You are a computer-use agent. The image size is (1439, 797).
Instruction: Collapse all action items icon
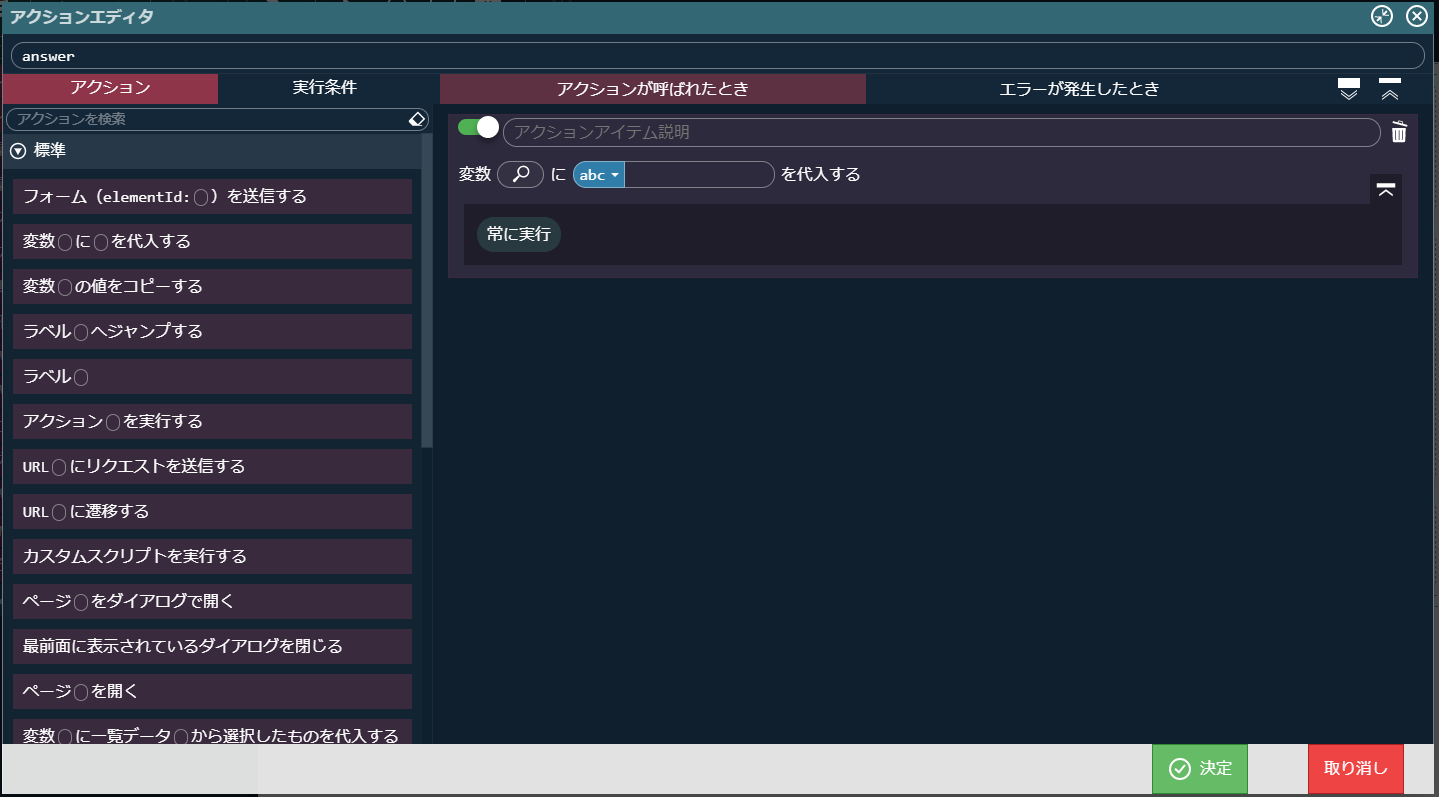tap(1389, 89)
